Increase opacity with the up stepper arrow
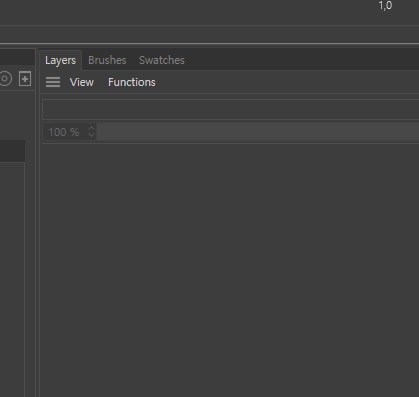This screenshot has height=397, width=419. tap(92, 128)
